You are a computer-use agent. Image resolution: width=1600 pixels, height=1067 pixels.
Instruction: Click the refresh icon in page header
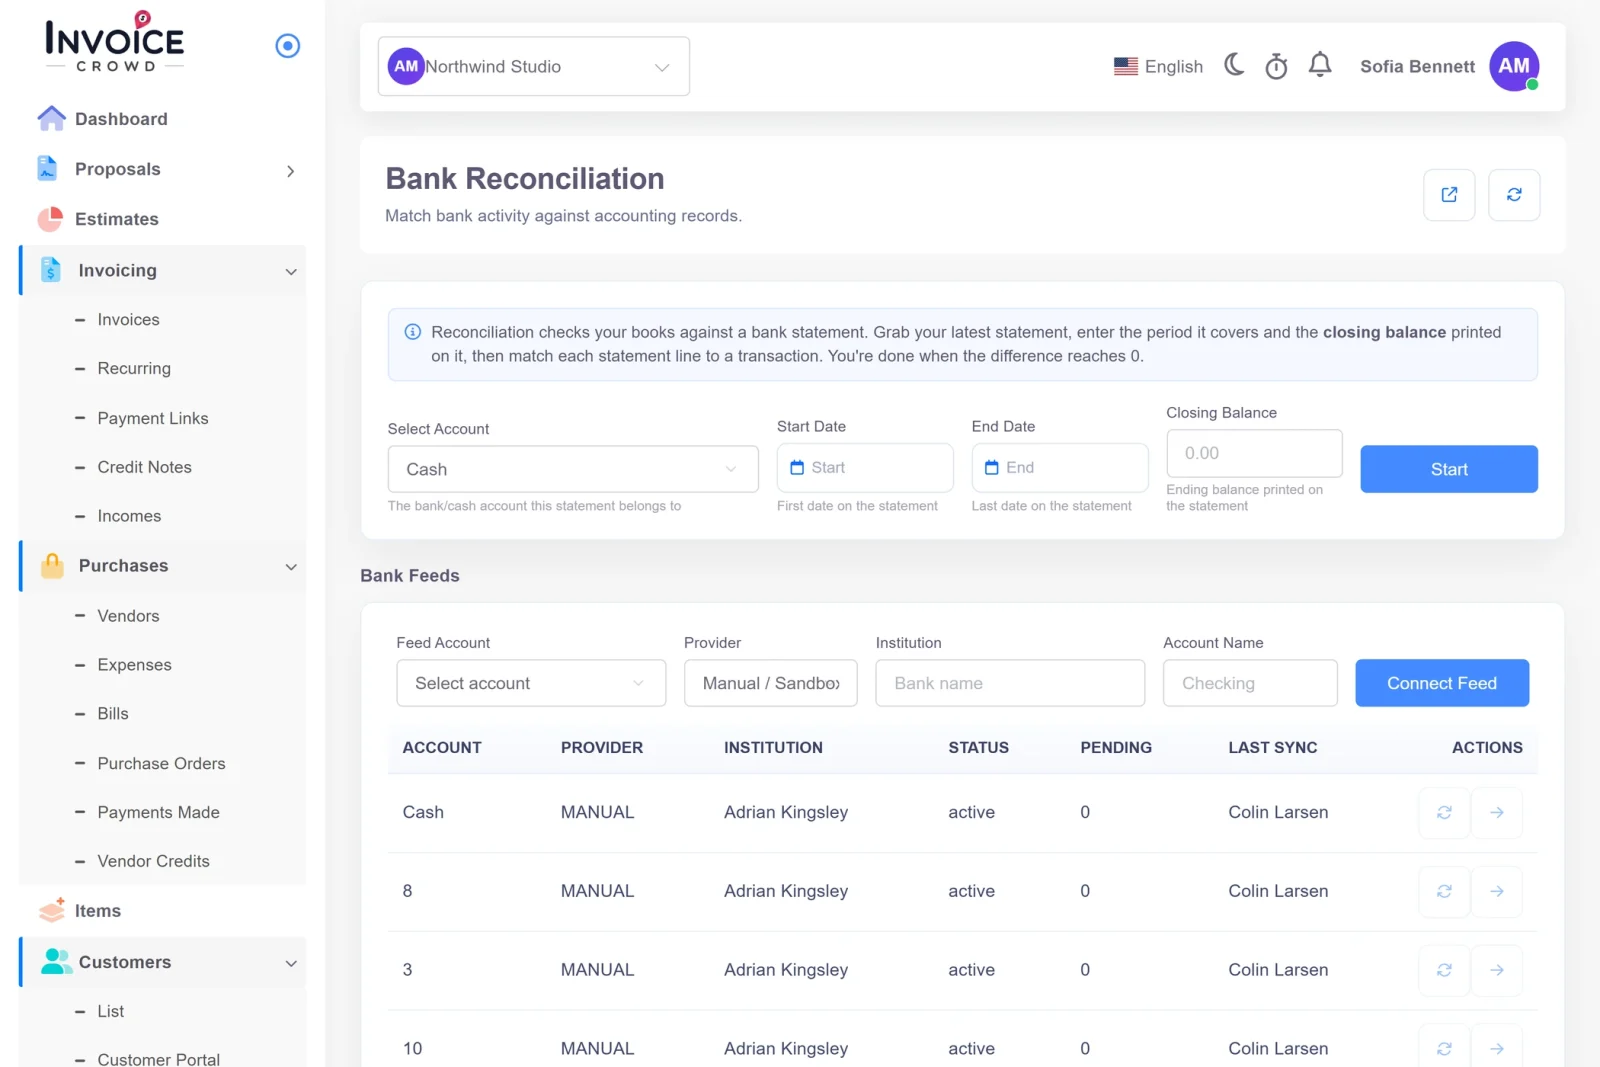click(x=1514, y=195)
